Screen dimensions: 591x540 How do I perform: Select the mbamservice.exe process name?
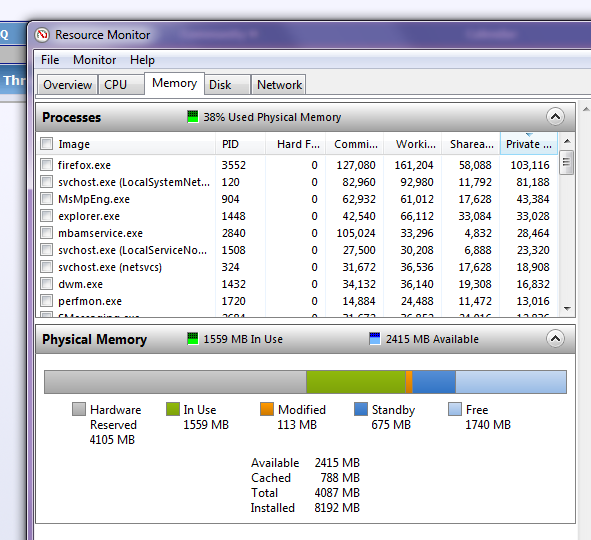[100, 233]
